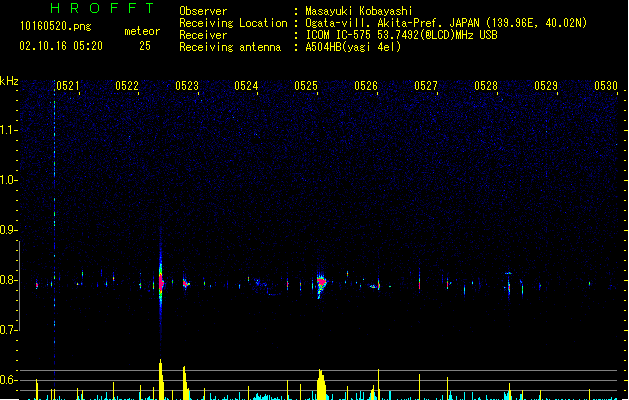Click the 0523 time marker
The image size is (629, 400).
pos(187,86)
